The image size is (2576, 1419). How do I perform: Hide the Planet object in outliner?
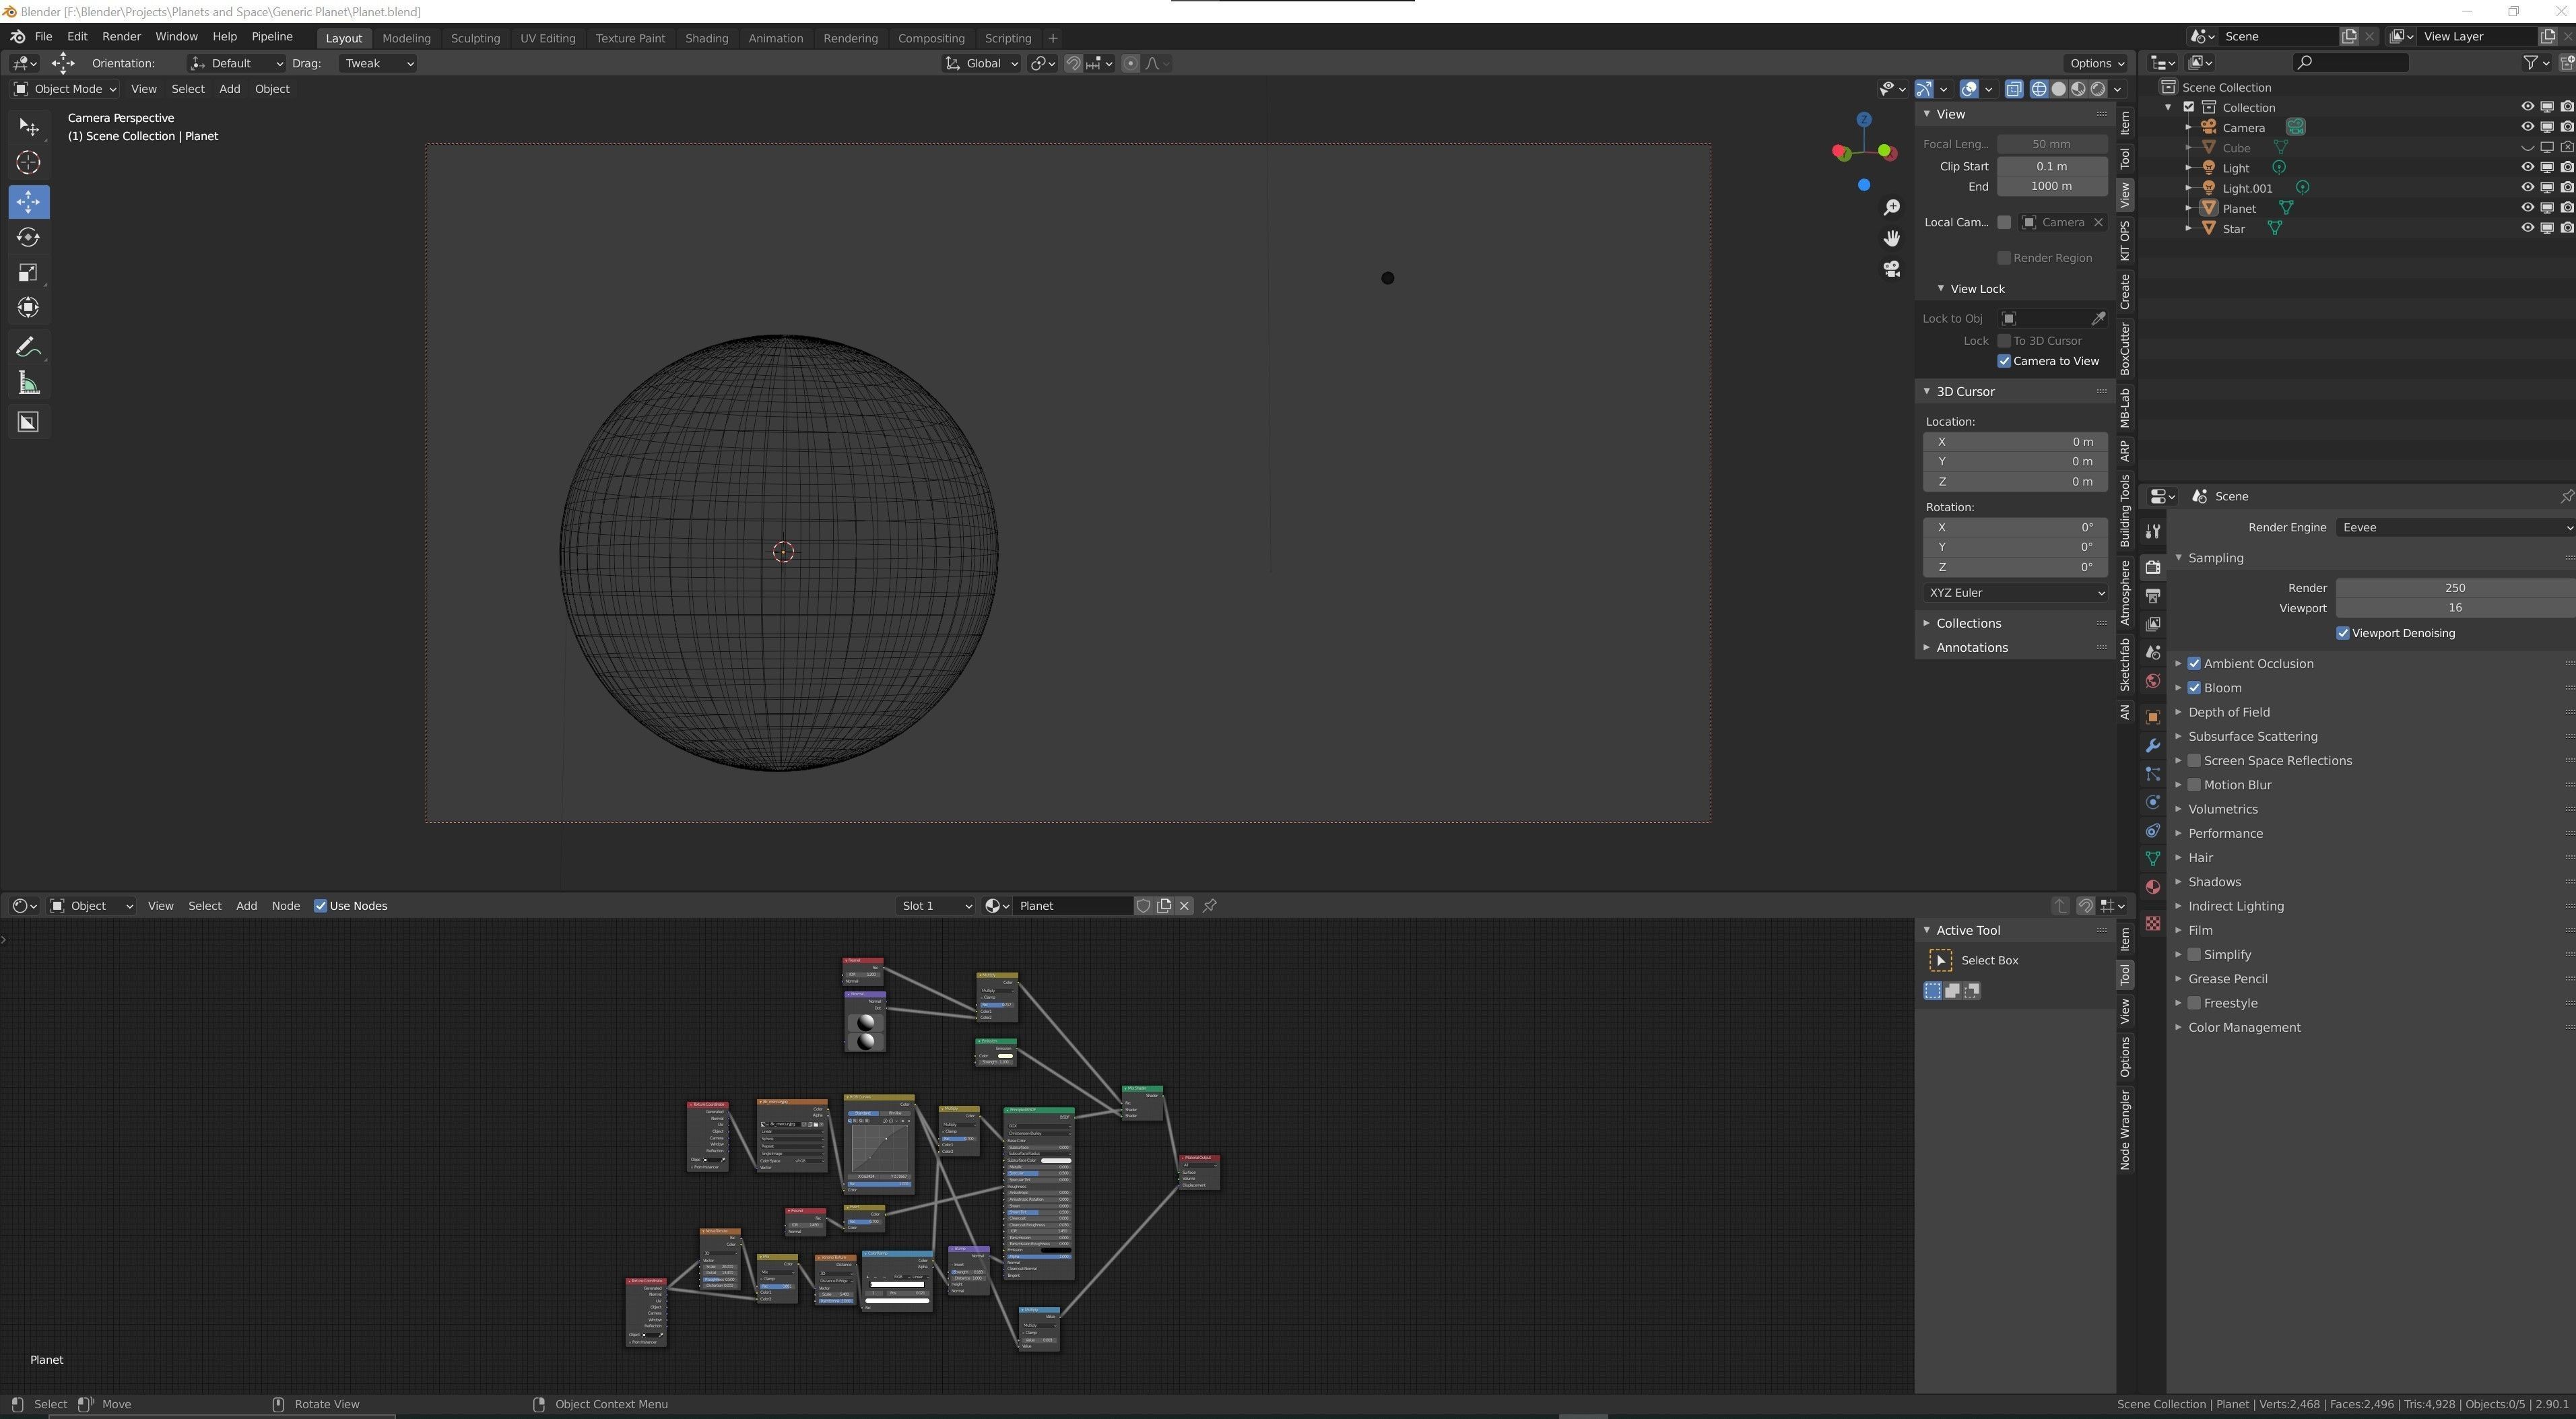2527,208
